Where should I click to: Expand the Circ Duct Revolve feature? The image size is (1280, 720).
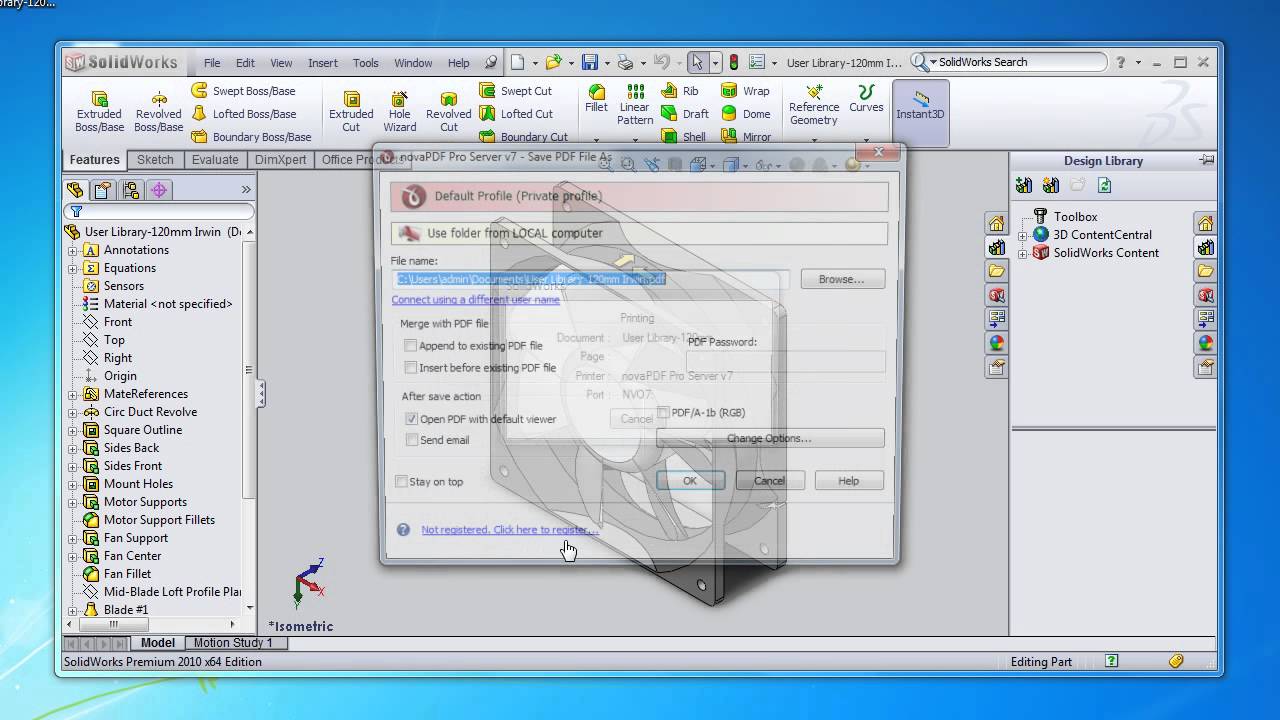[x=72, y=412]
